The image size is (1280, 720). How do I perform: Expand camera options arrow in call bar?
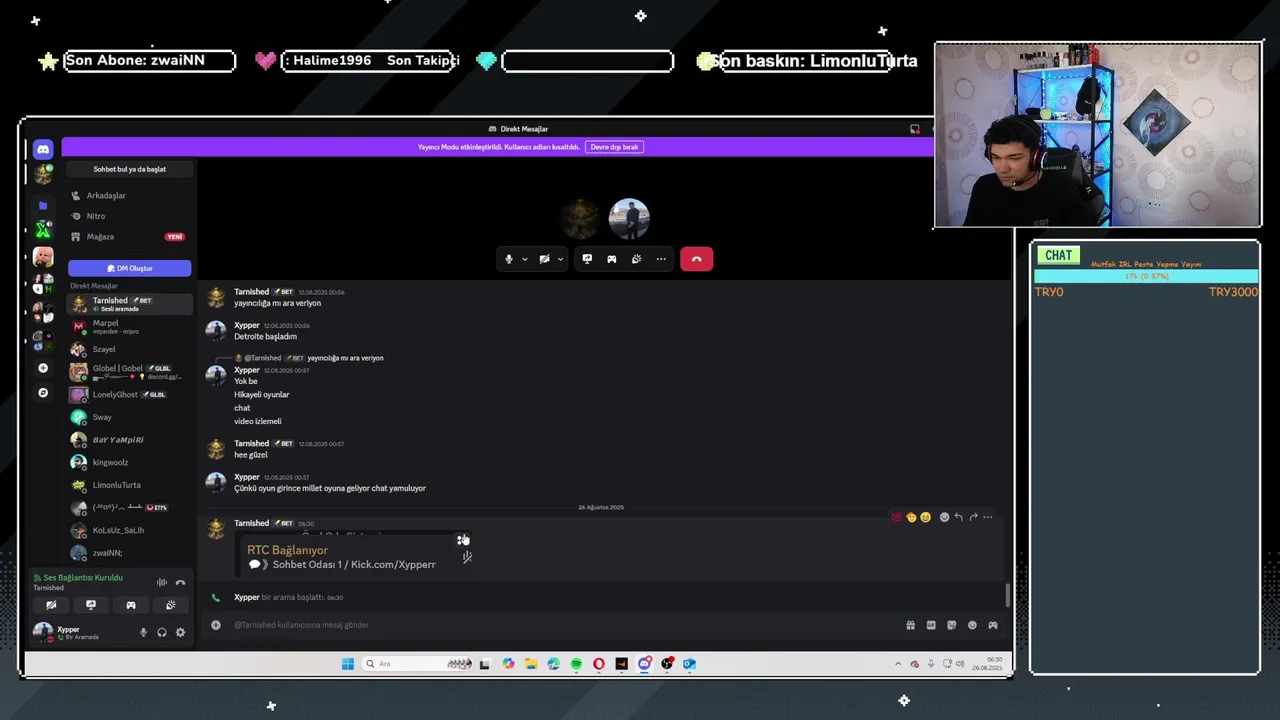(x=560, y=259)
